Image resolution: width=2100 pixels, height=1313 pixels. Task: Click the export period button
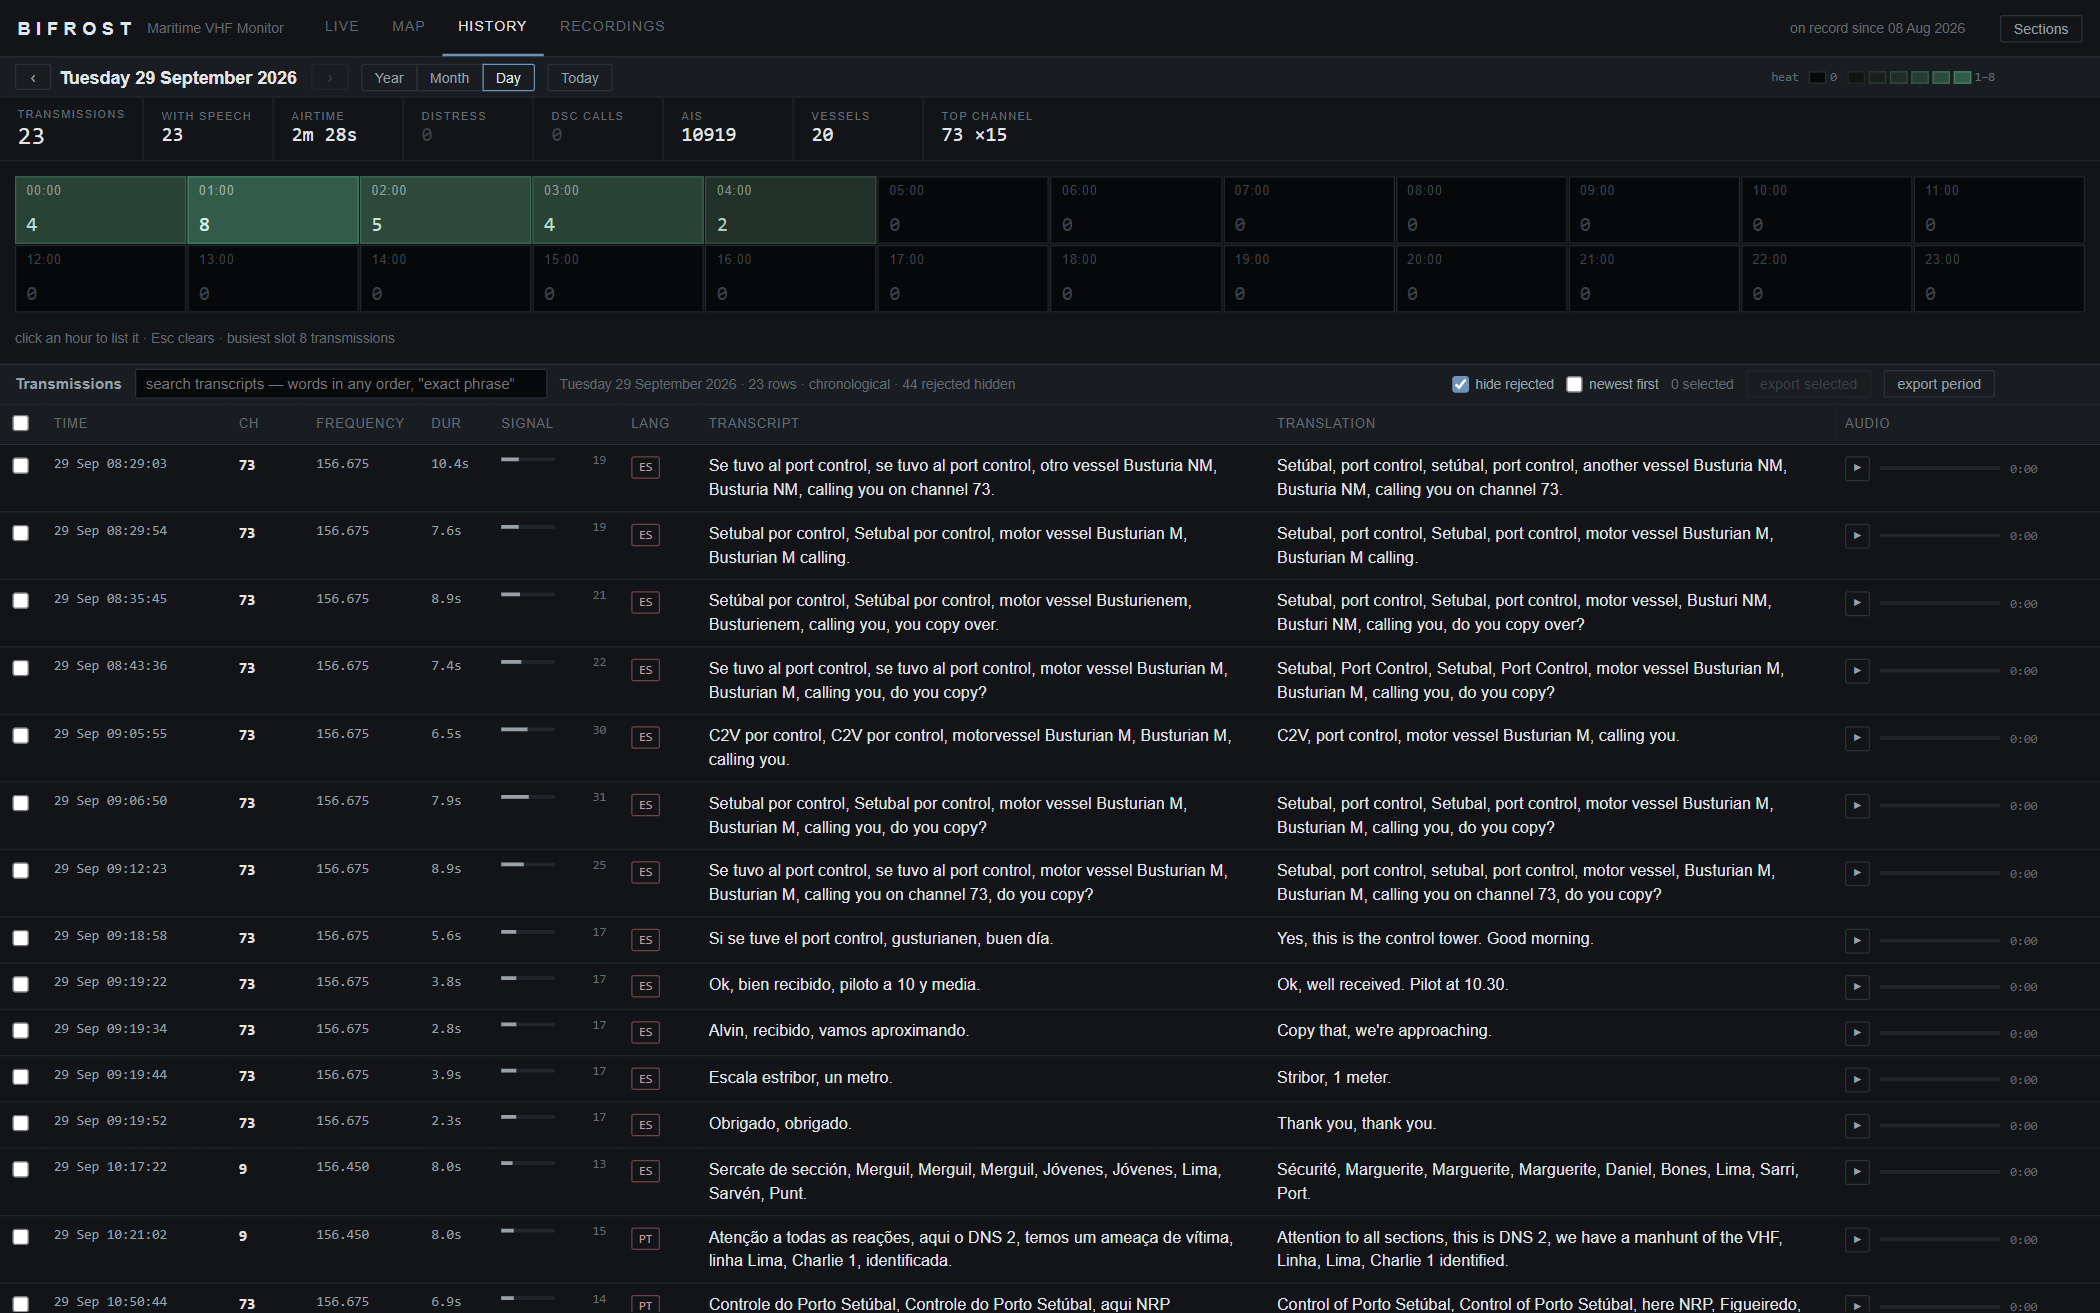click(1939, 384)
